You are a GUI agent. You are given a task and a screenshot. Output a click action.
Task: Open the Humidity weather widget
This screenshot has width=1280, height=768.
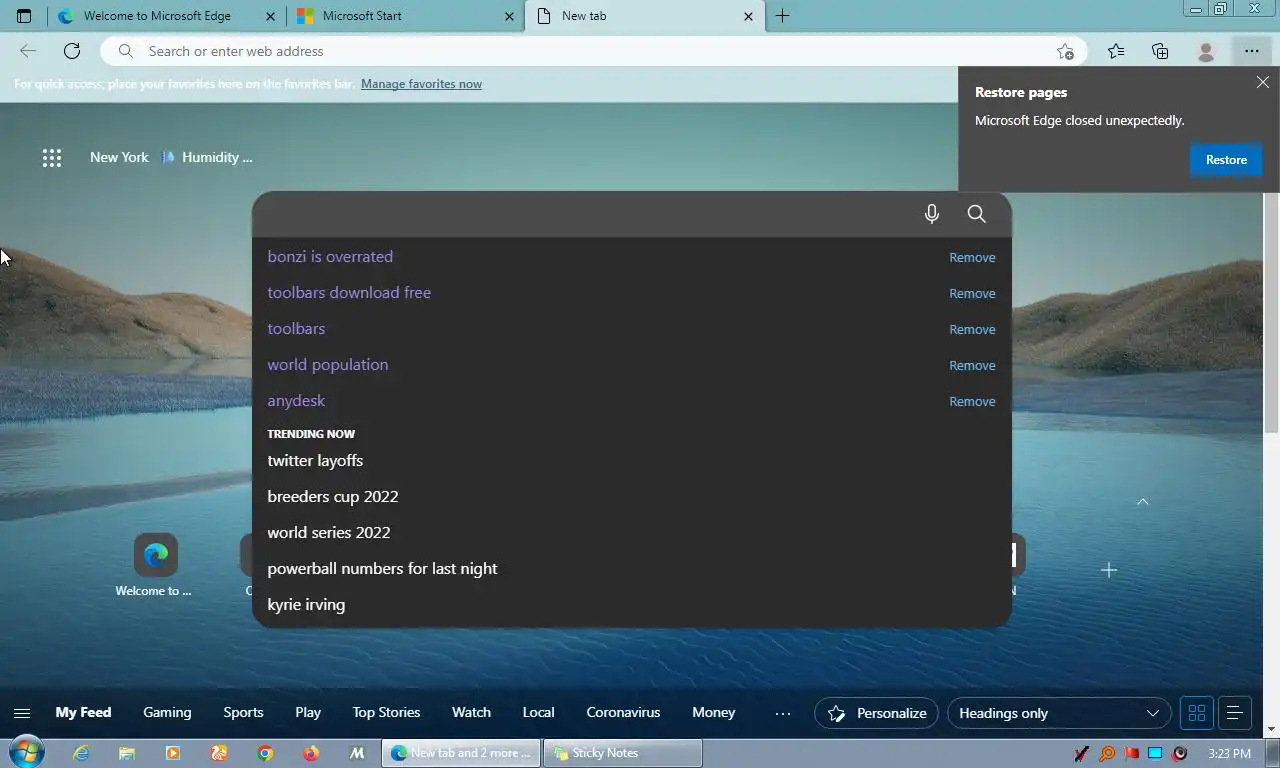click(x=208, y=157)
